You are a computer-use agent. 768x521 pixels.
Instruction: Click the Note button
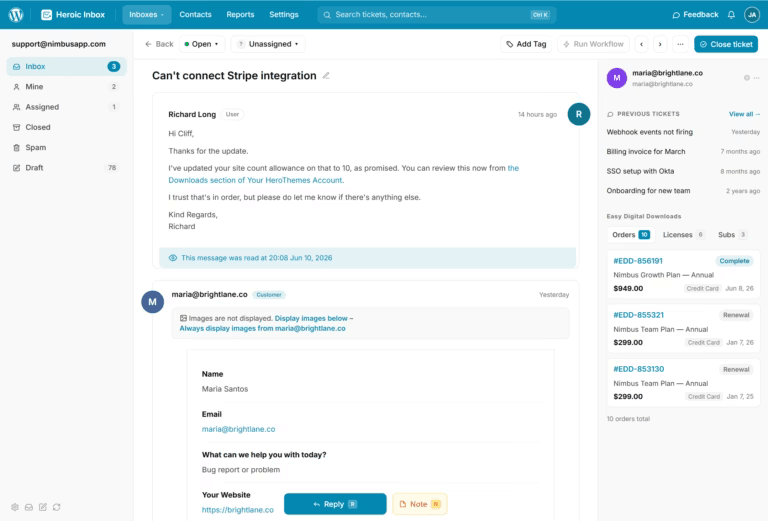420,504
